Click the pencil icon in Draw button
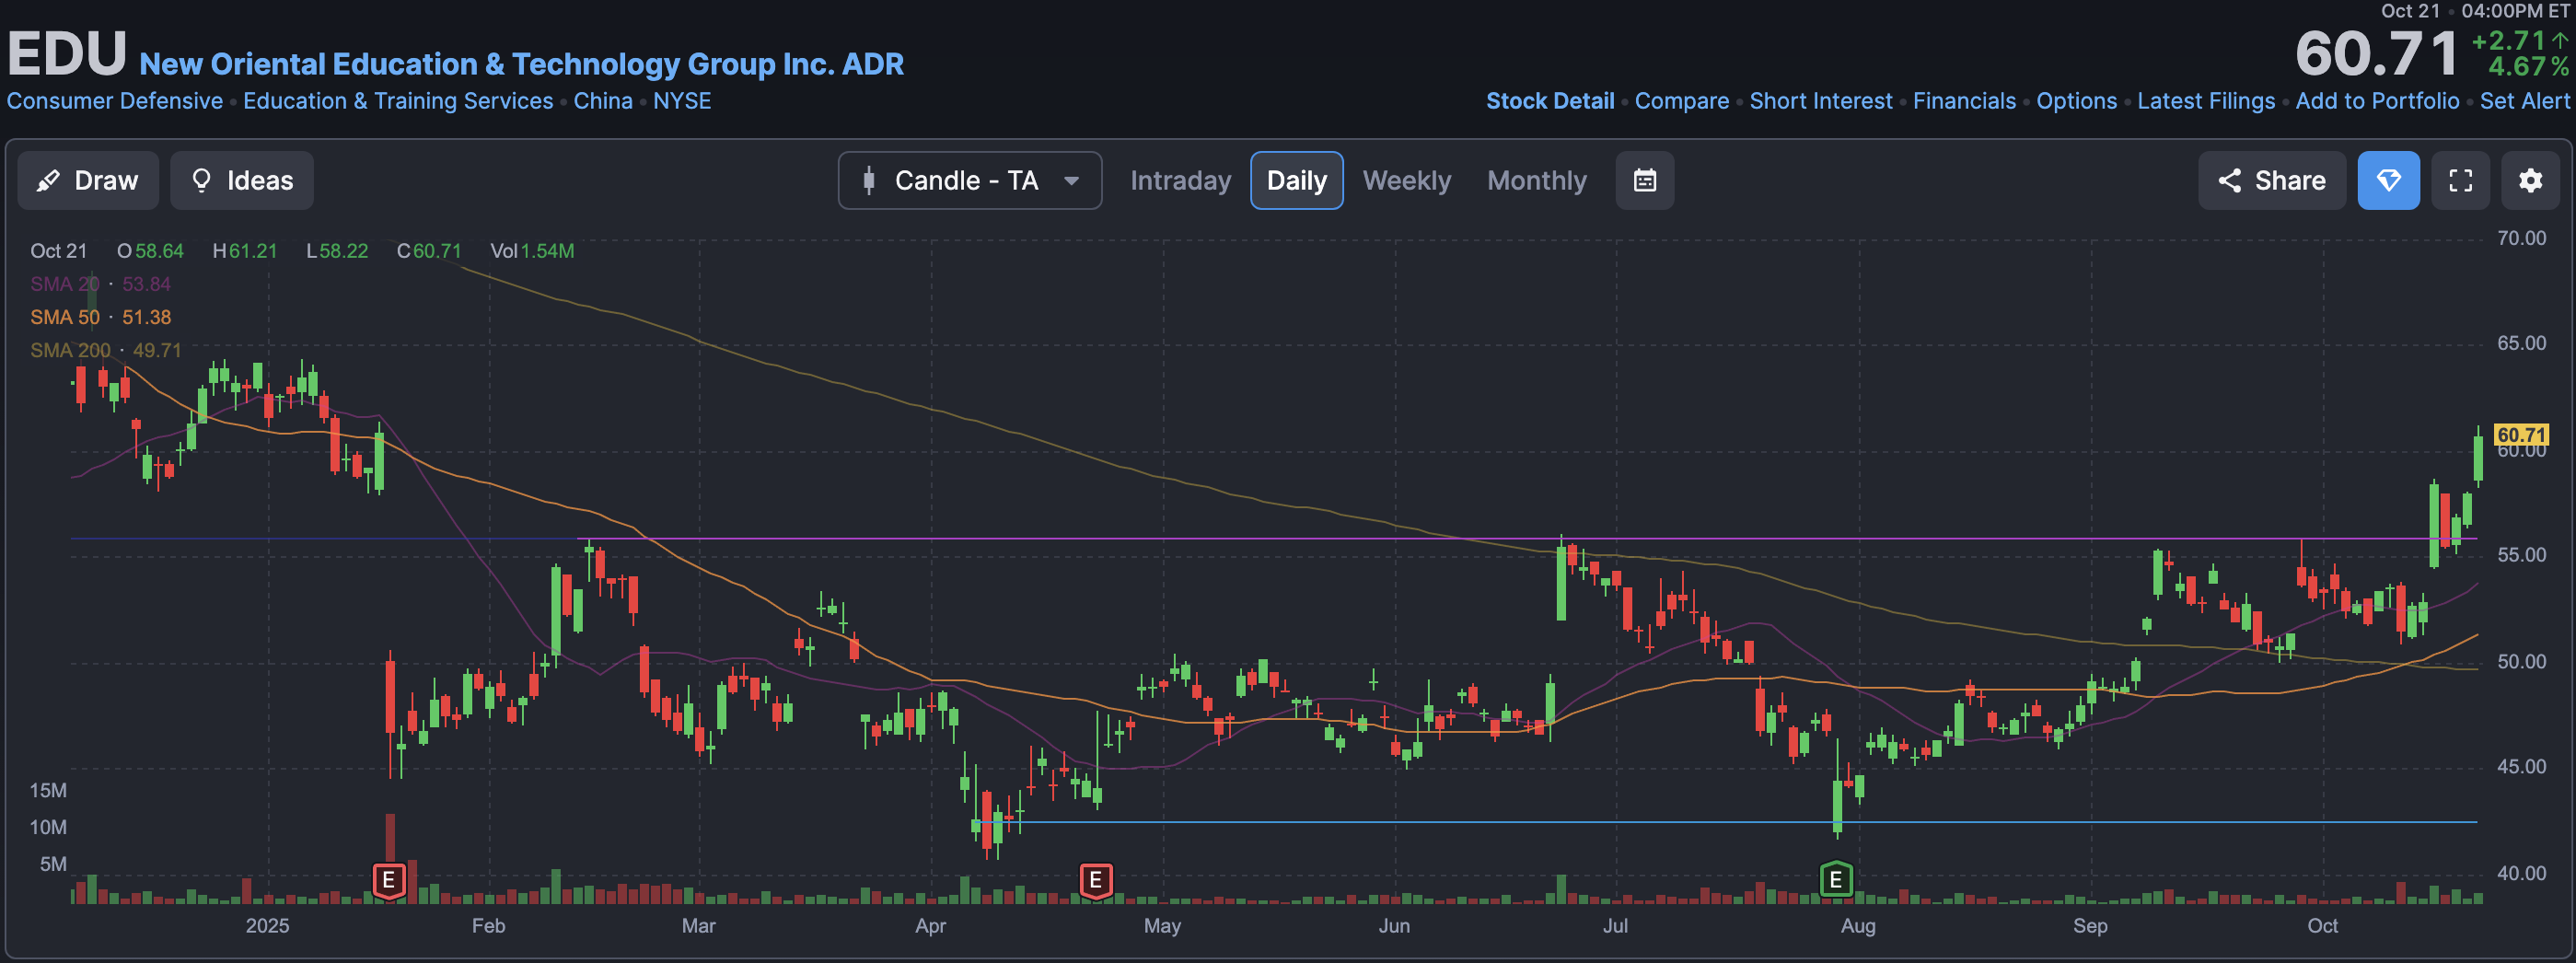Screen dimensions: 2576x963 [47, 181]
